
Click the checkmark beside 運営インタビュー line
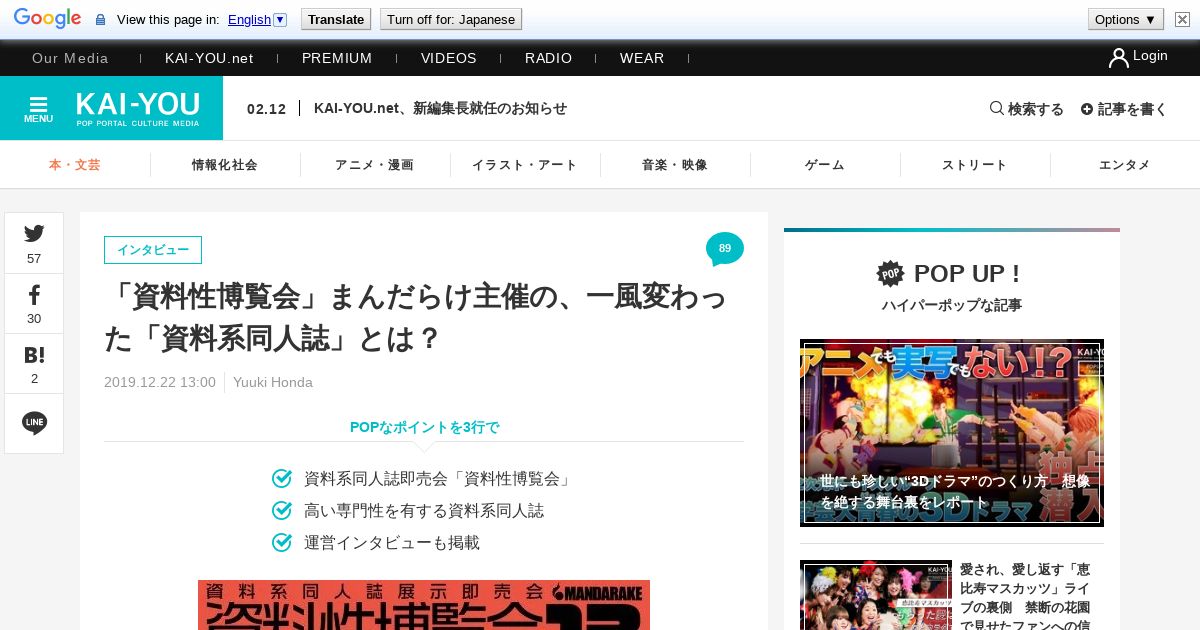pyautogui.click(x=282, y=543)
